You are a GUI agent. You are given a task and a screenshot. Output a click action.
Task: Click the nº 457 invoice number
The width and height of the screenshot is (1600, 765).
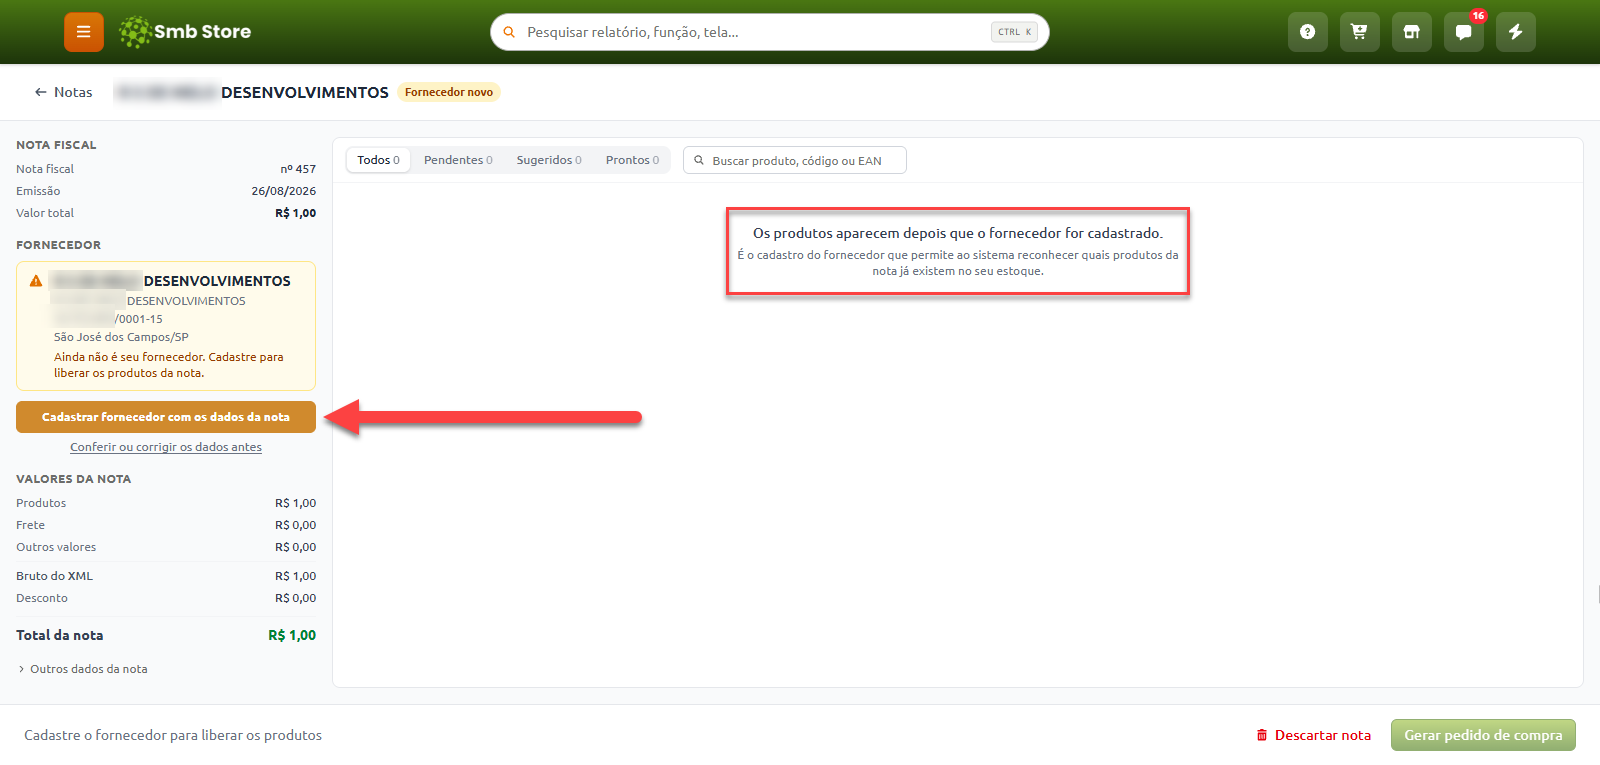(298, 169)
